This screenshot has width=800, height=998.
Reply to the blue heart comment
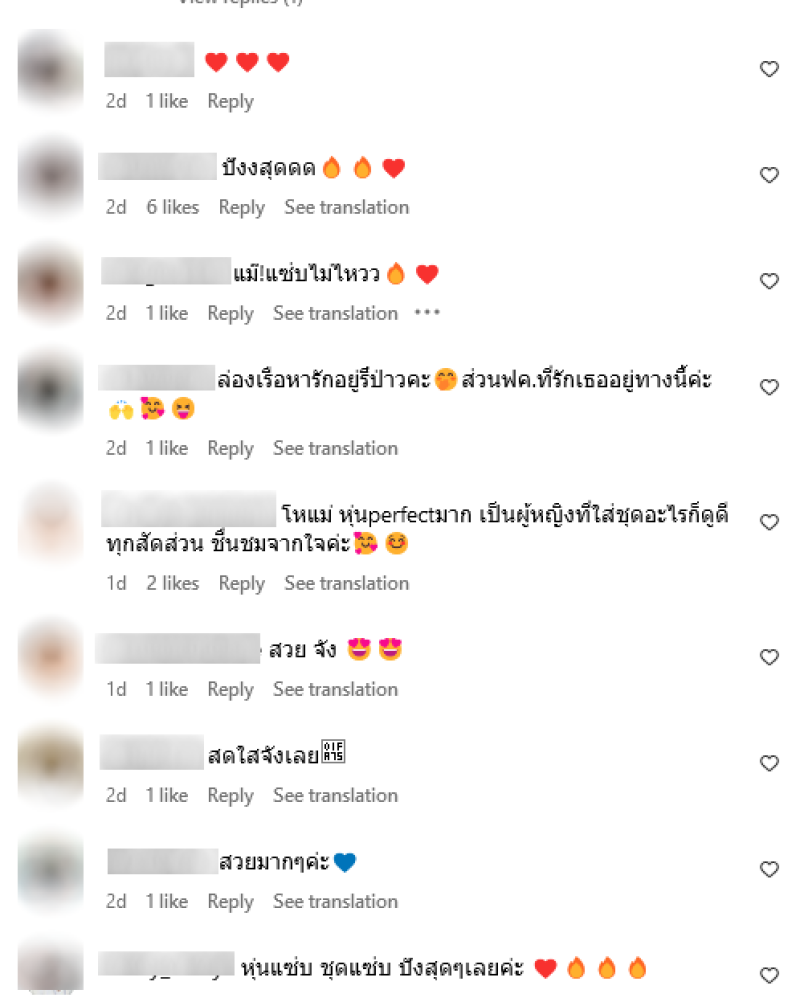tap(230, 902)
